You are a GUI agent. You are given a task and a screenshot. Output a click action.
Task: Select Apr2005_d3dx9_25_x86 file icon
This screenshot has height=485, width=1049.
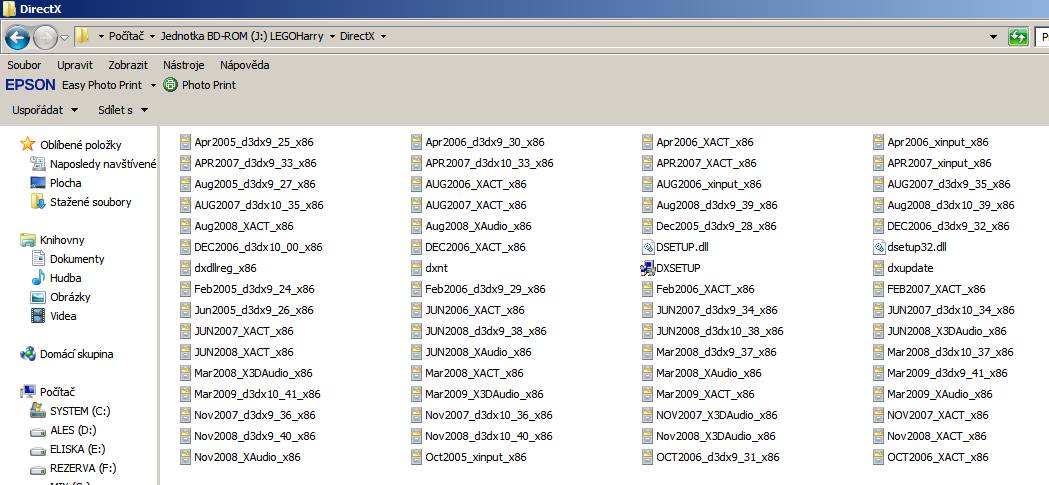(186, 142)
